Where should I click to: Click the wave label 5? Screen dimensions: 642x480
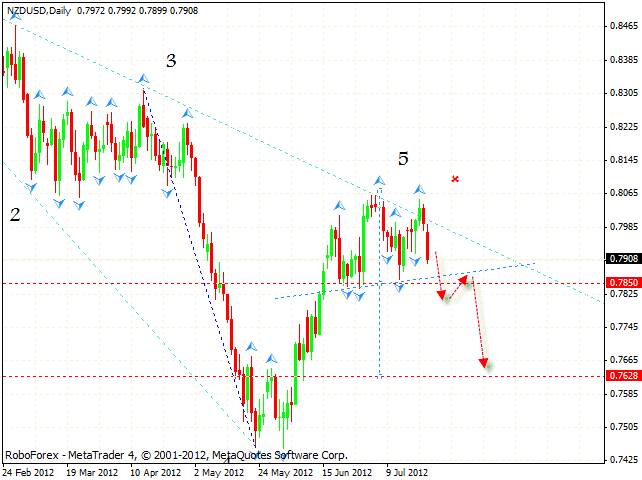(x=403, y=158)
